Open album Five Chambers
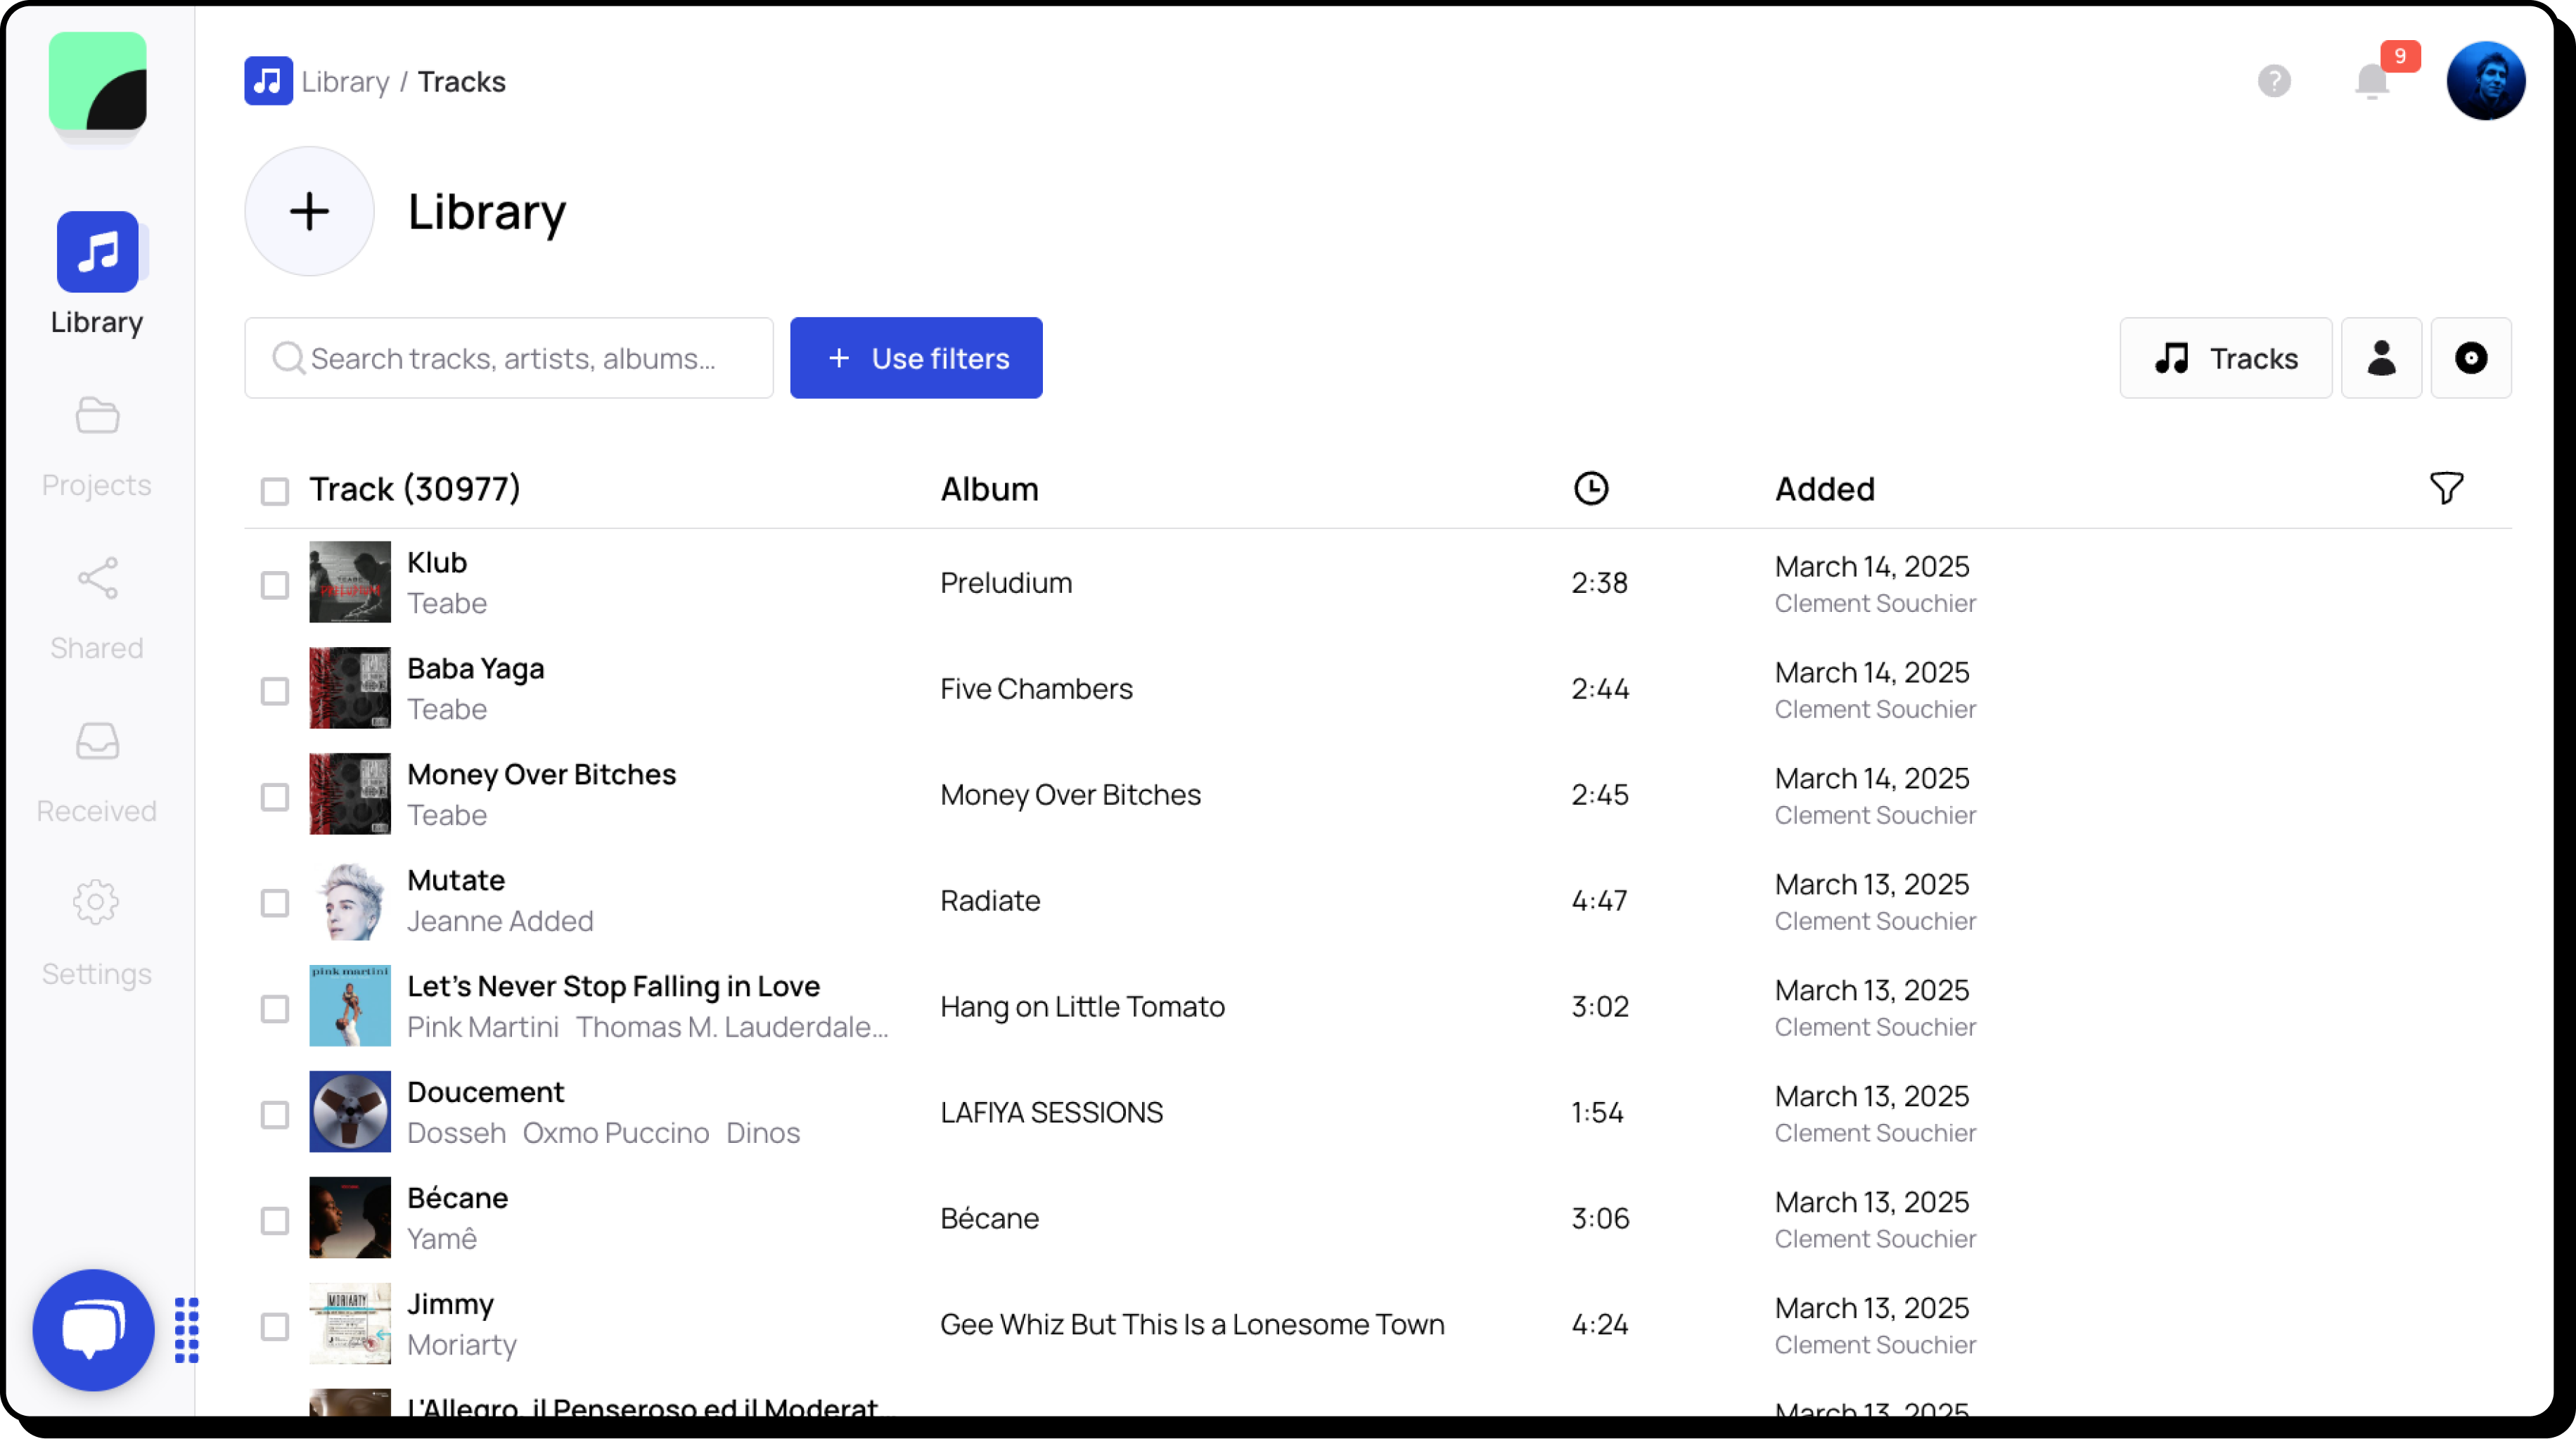This screenshot has height=1439, width=2576. click(1036, 689)
